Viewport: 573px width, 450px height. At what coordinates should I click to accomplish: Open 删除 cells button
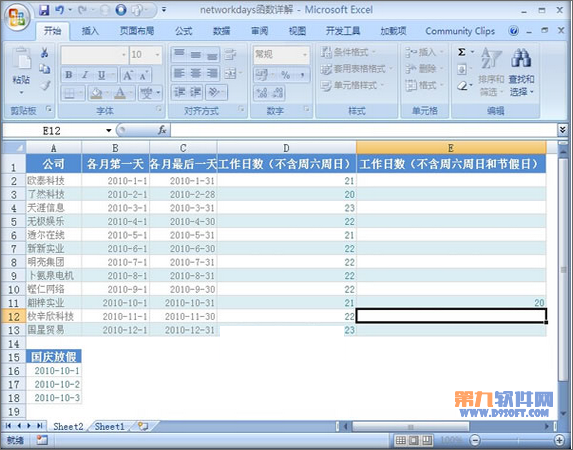tap(424, 69)
